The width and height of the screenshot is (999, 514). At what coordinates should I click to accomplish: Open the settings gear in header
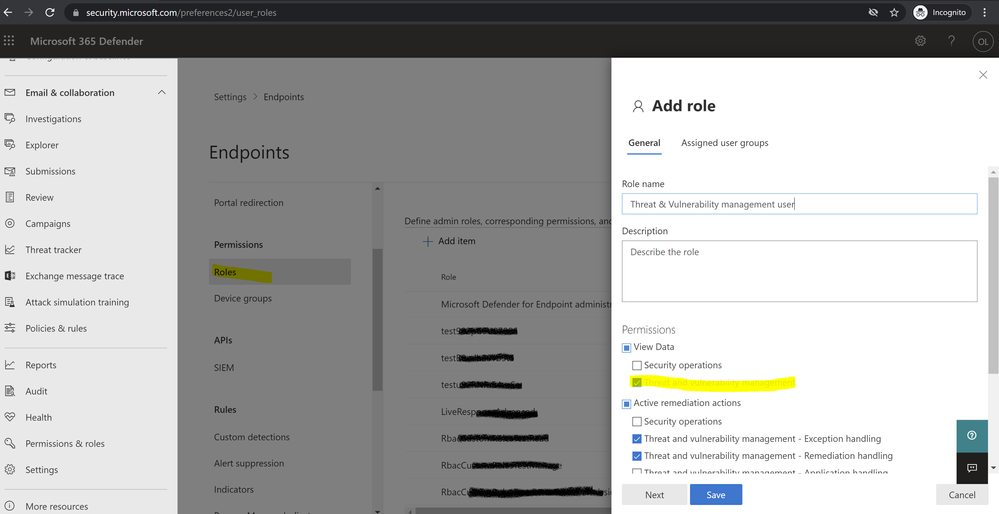point(920,41)
